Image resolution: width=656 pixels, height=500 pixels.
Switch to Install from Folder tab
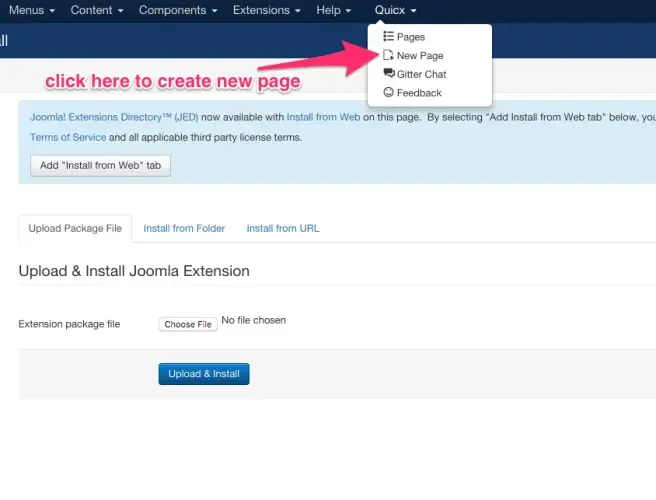click(184, 228)
